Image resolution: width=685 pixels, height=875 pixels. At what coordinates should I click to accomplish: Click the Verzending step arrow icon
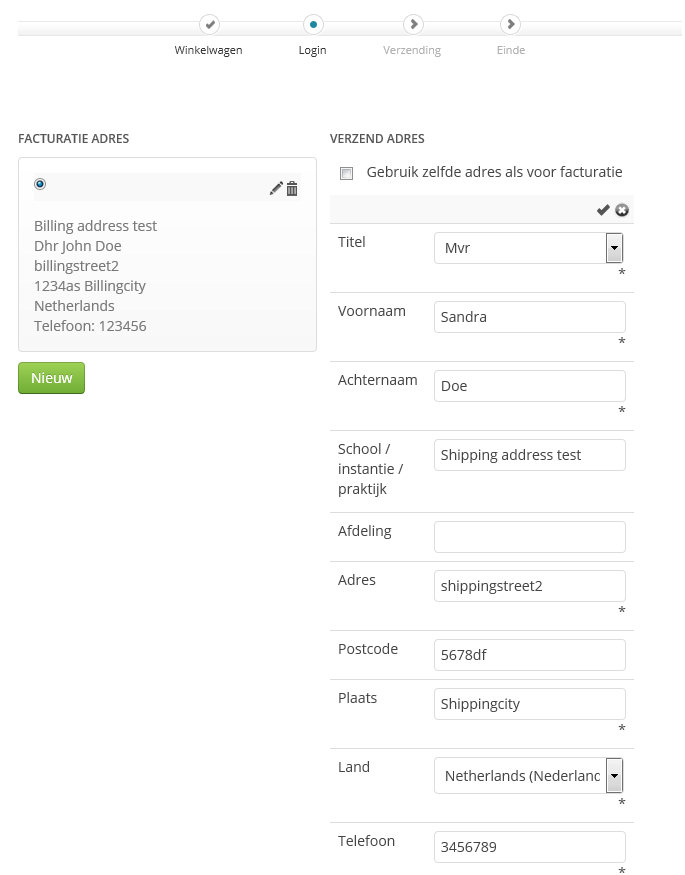(412, 23)
